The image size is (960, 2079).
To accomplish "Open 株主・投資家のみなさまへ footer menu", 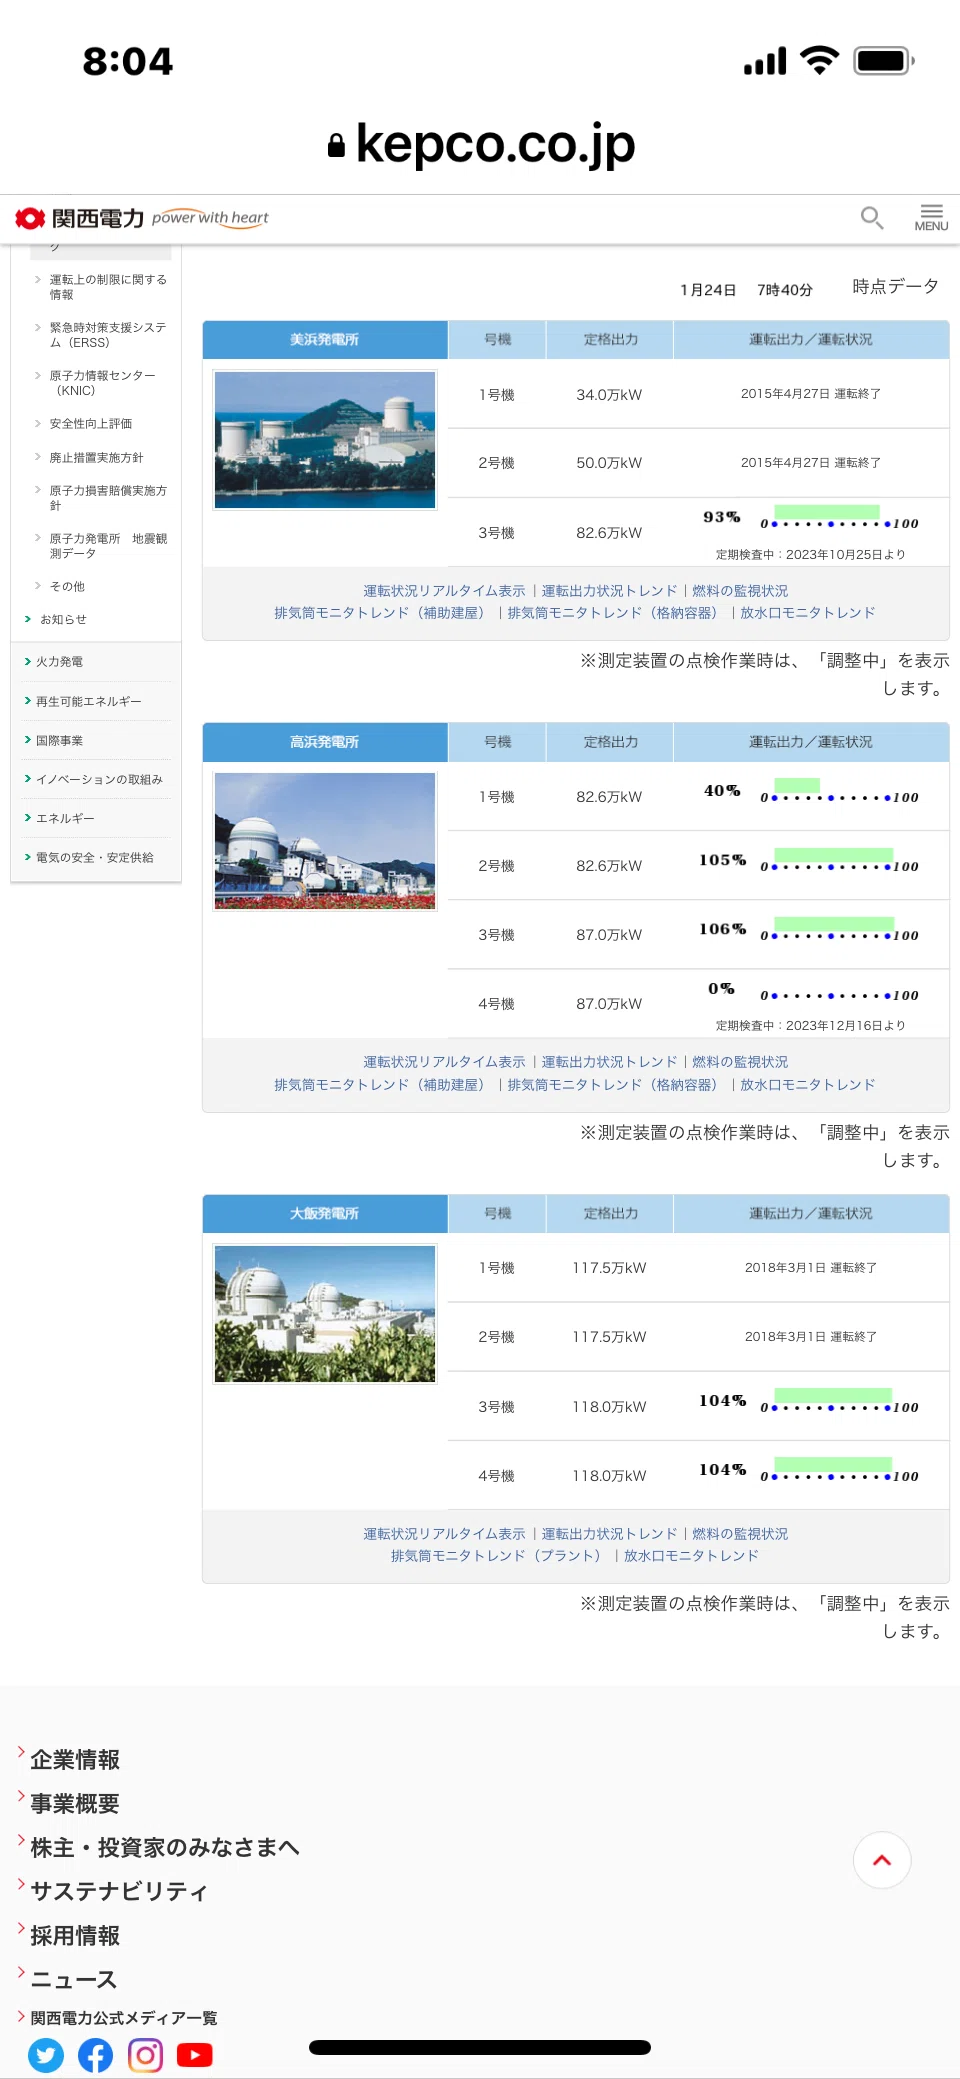I will [x=165, y=1848].
